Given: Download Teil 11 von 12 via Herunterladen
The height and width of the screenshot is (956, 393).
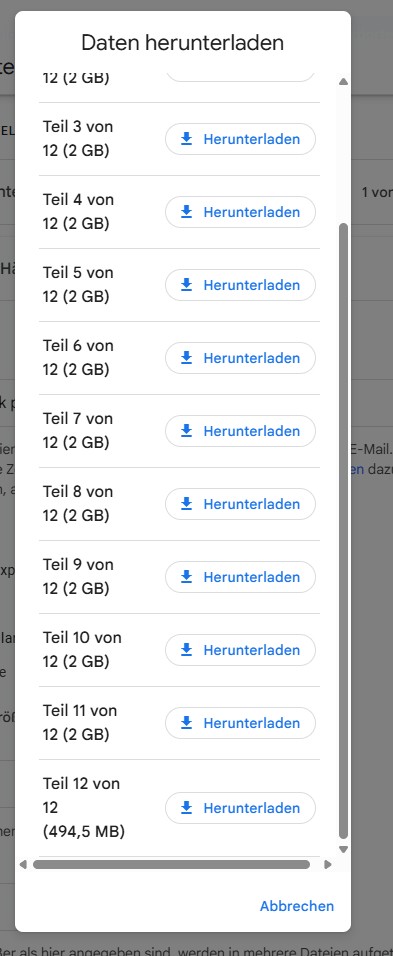Looking at the screenshot, I should click(x=240, y=723).
